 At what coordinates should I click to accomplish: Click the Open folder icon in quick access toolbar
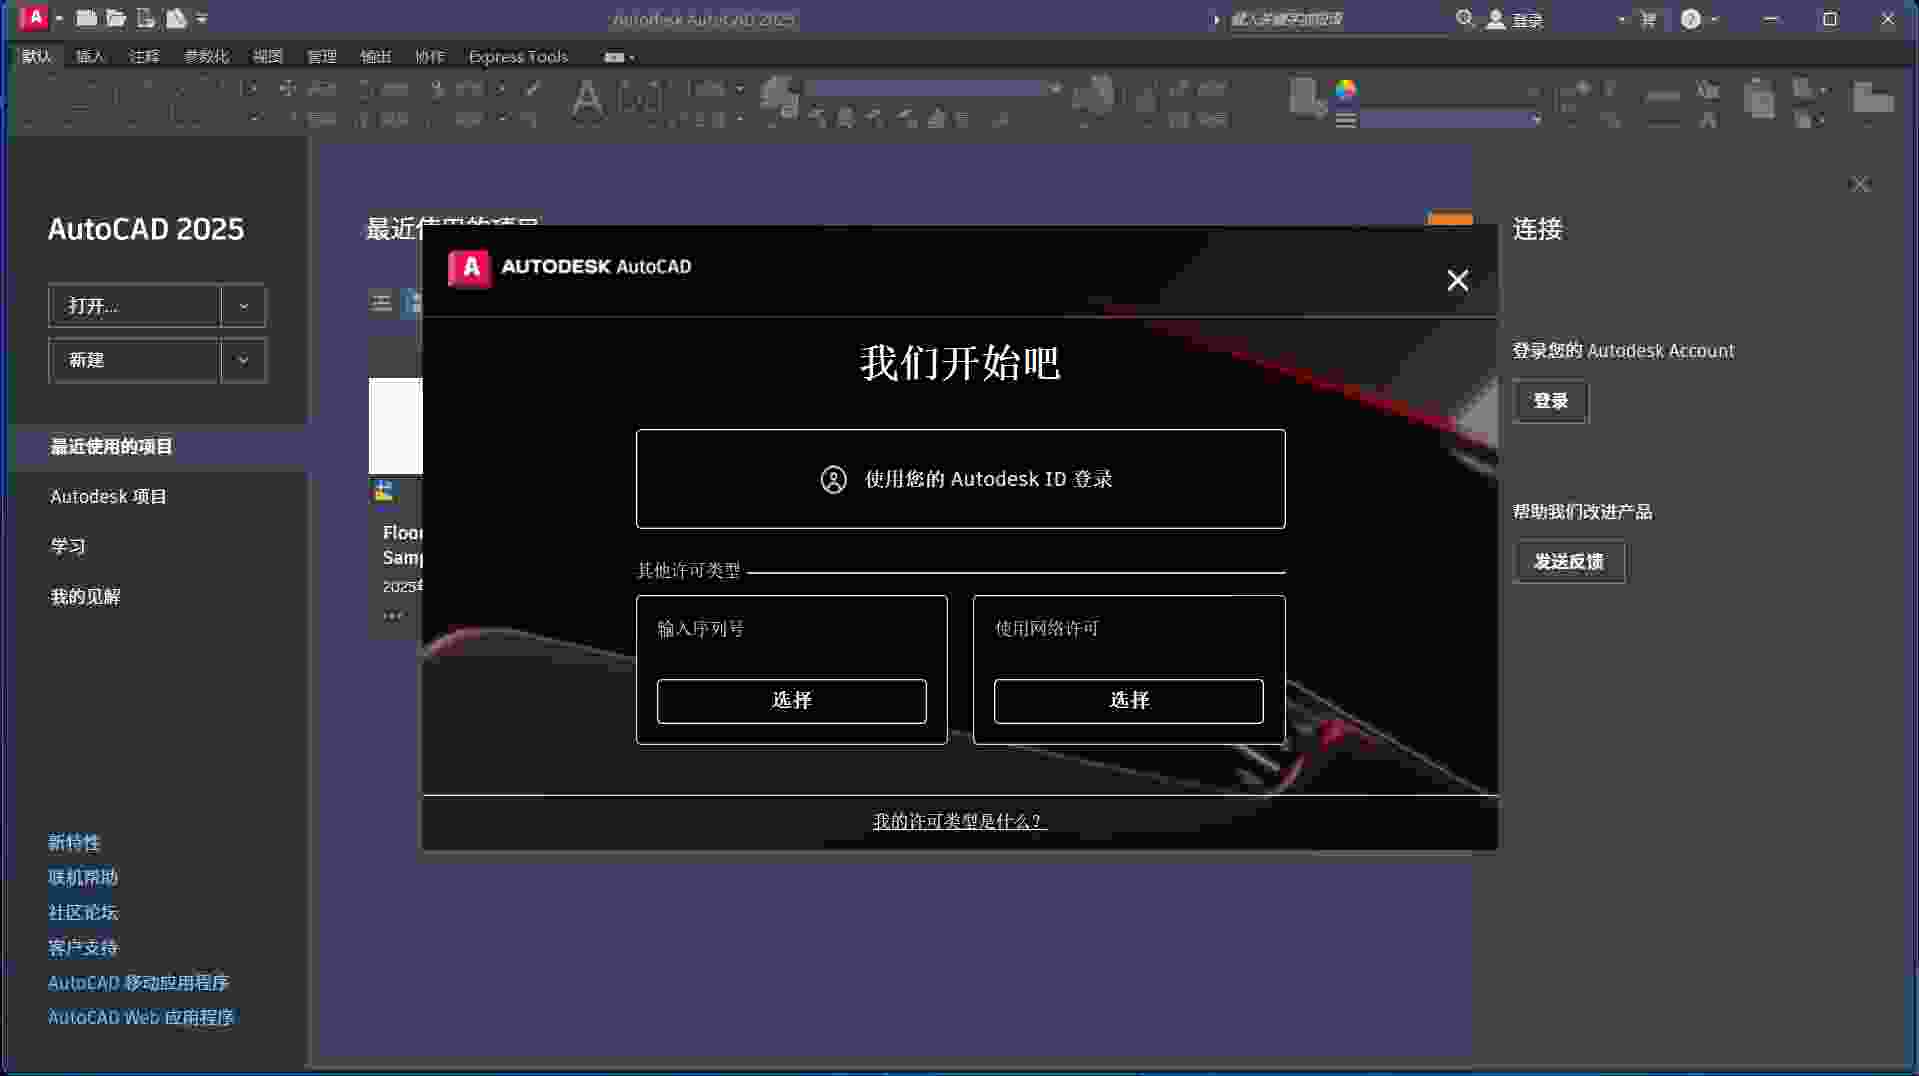click(116, 18)
